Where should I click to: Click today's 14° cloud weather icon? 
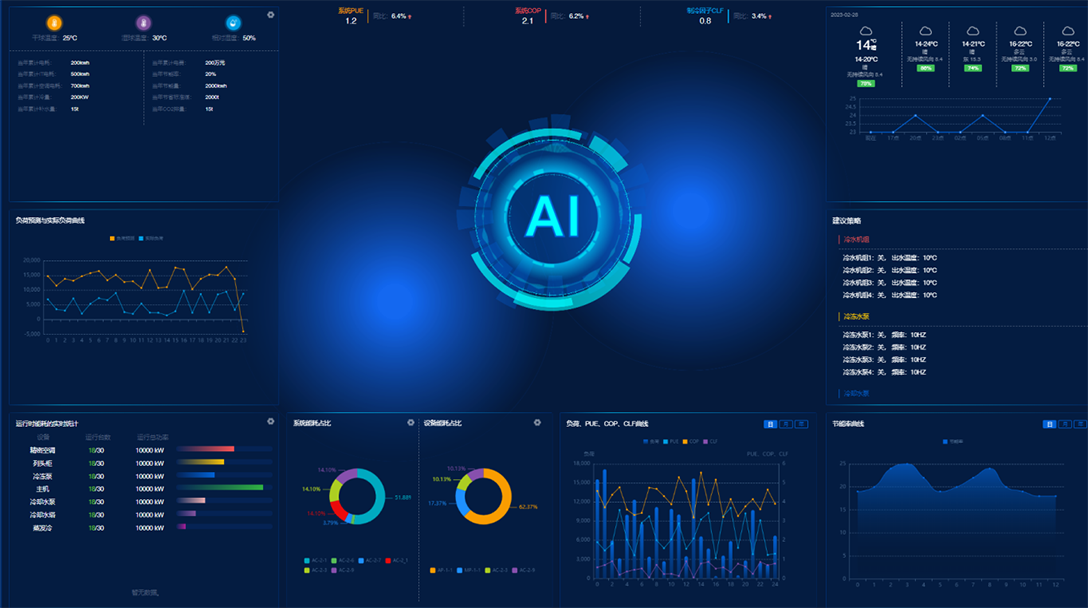[x=866, y=31]
